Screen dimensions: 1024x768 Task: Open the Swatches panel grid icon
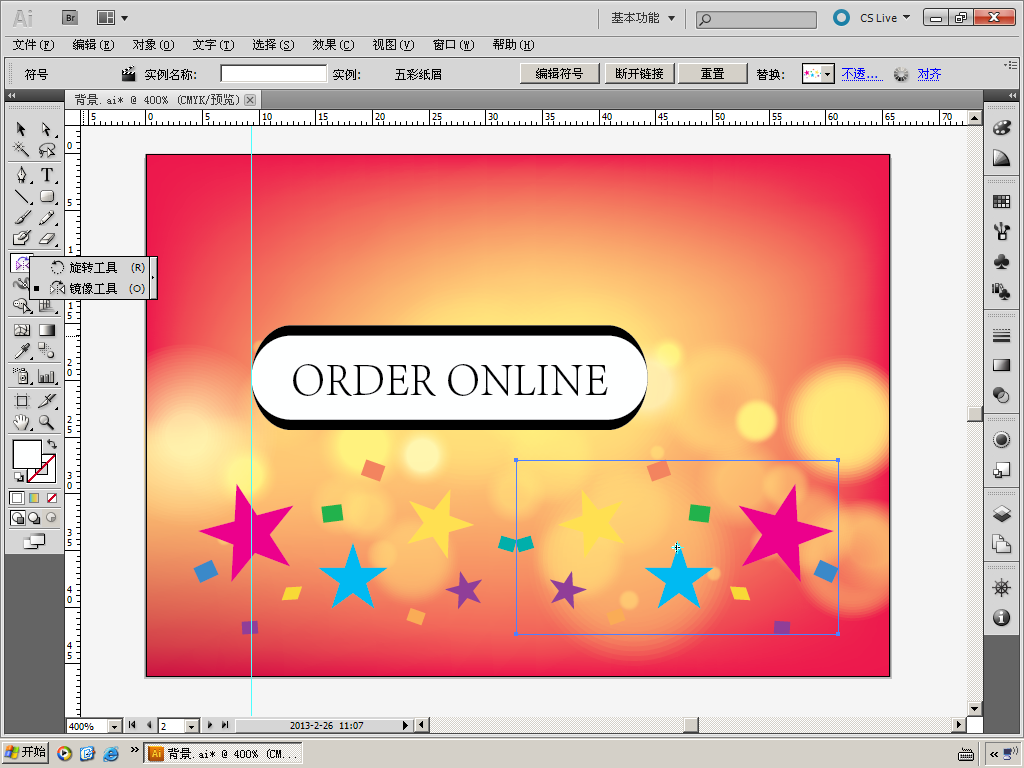[1001, 201]
